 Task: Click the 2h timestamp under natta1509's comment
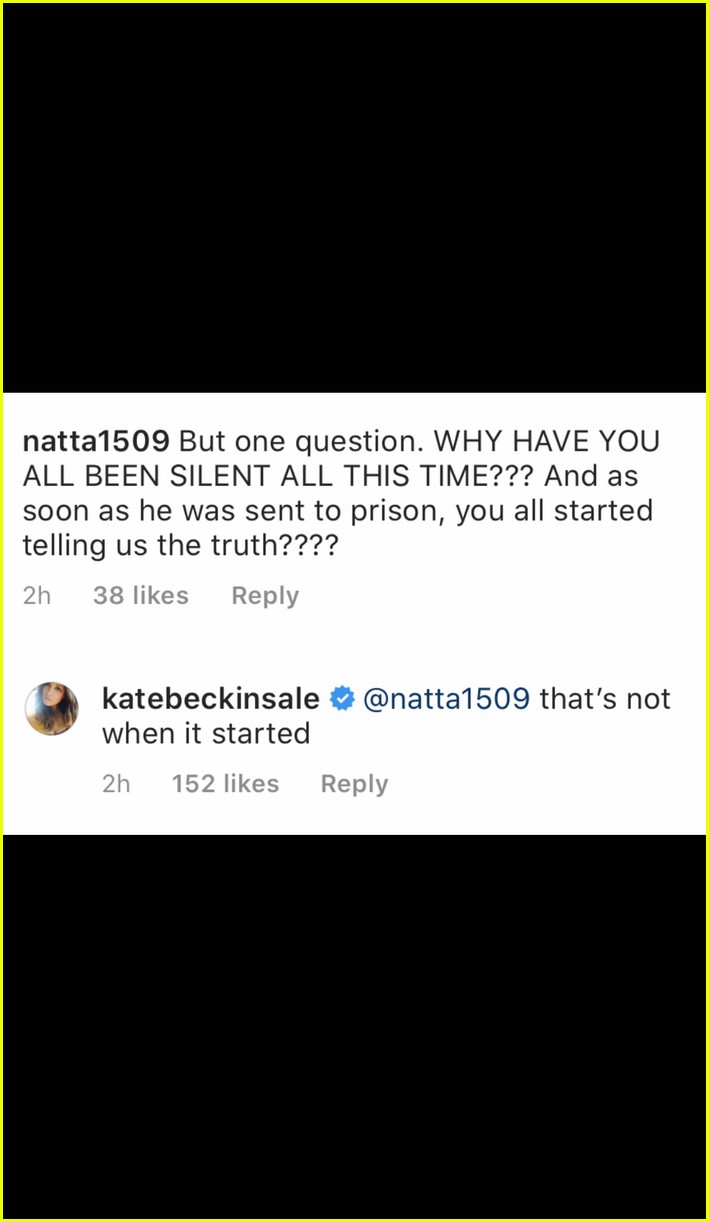pos(36,595)
